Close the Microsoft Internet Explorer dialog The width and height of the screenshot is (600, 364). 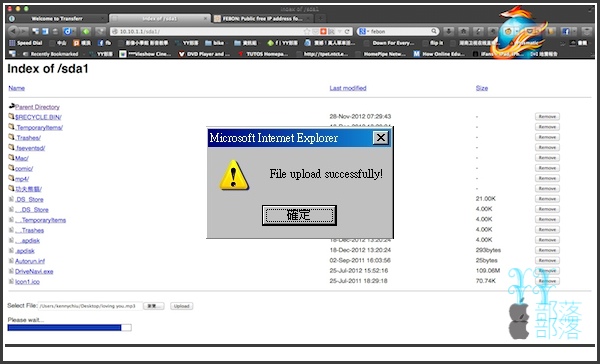381,138
